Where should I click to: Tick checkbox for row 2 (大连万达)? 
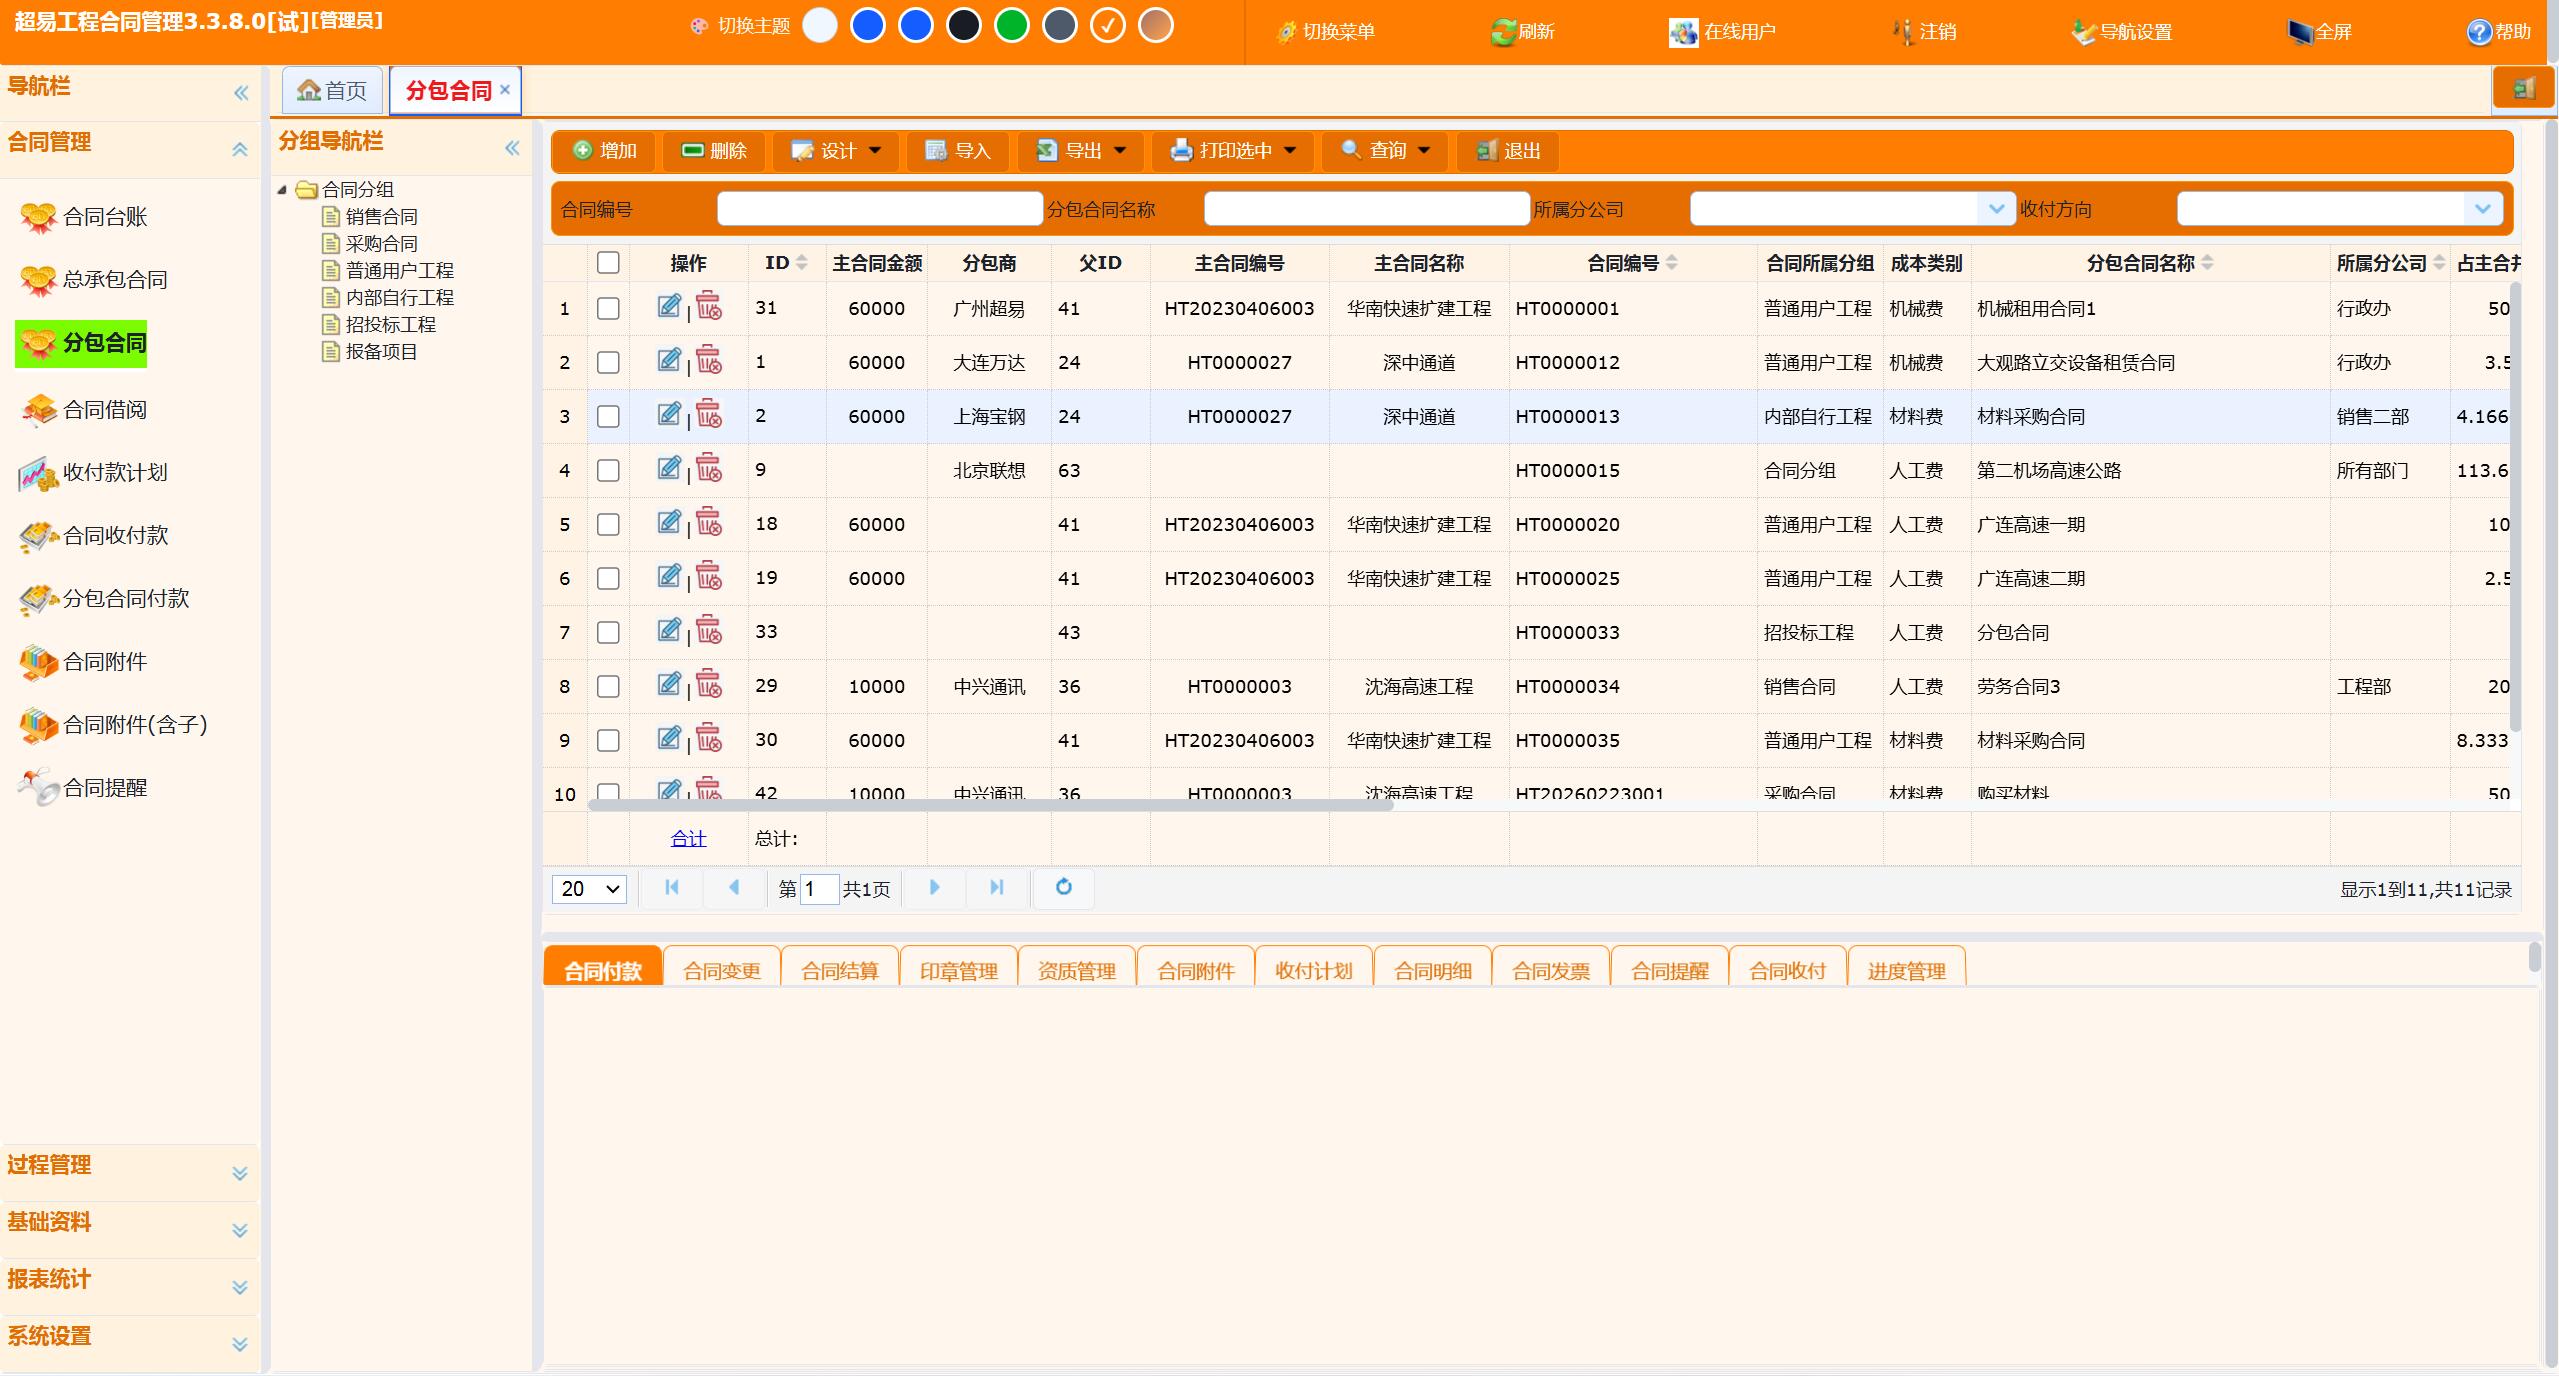pos(608,363)
